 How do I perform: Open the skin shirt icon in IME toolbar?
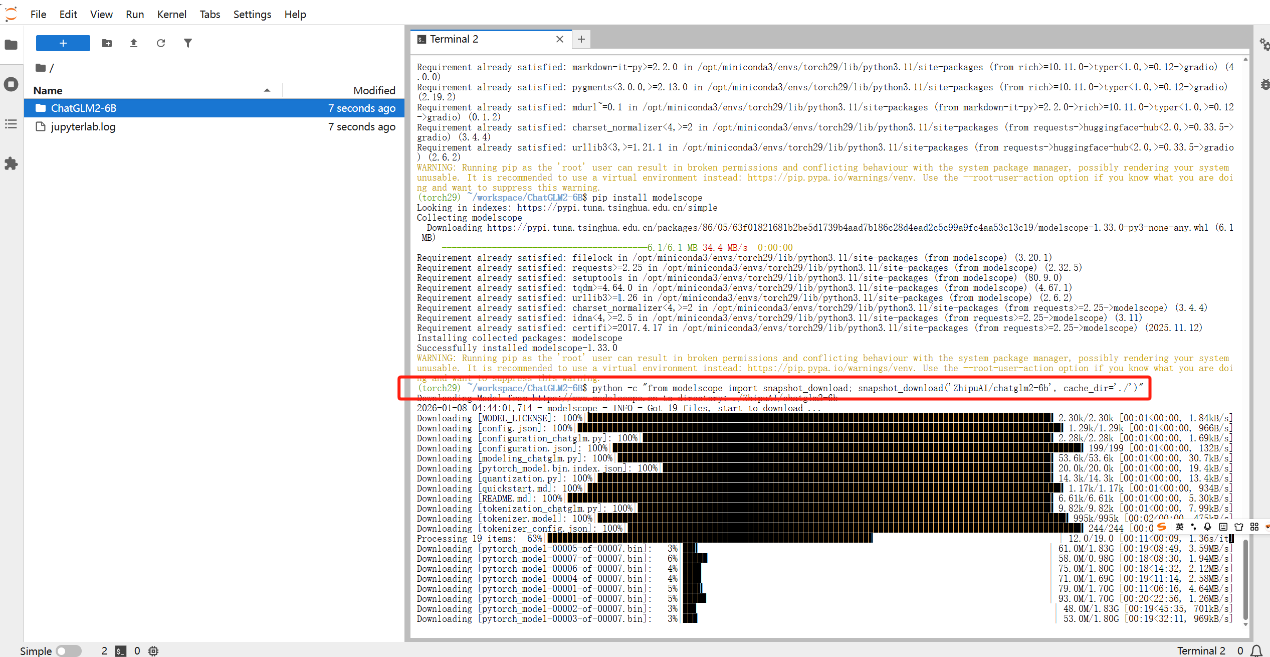click(x=1238, y=526)
